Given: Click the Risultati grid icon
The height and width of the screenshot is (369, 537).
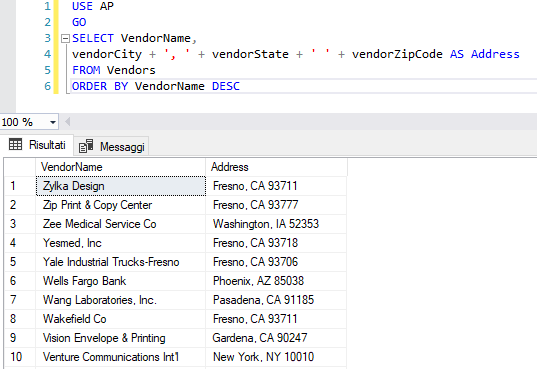Looking at the screenshot, I should [x=15, y=145].
